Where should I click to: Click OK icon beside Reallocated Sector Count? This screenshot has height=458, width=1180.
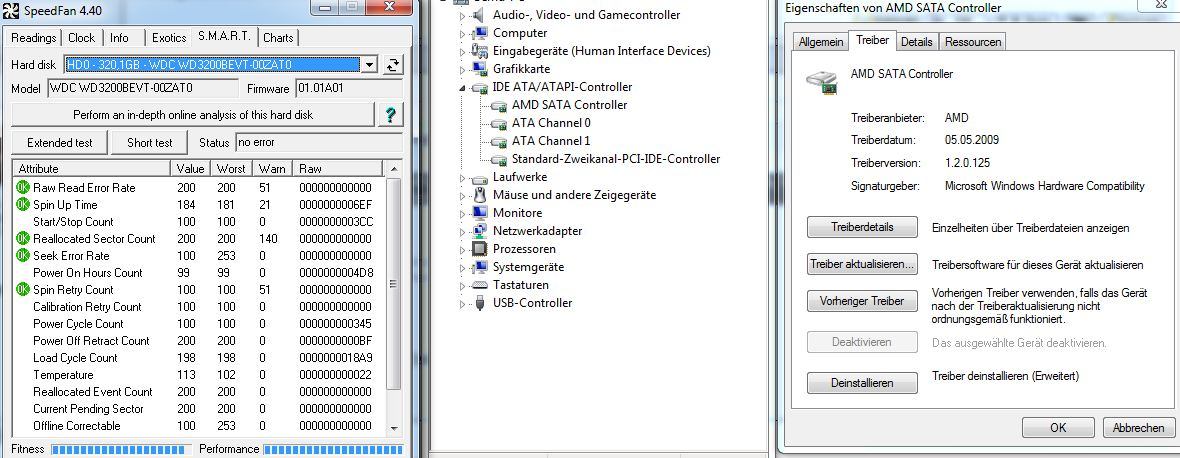click(23, 238)
